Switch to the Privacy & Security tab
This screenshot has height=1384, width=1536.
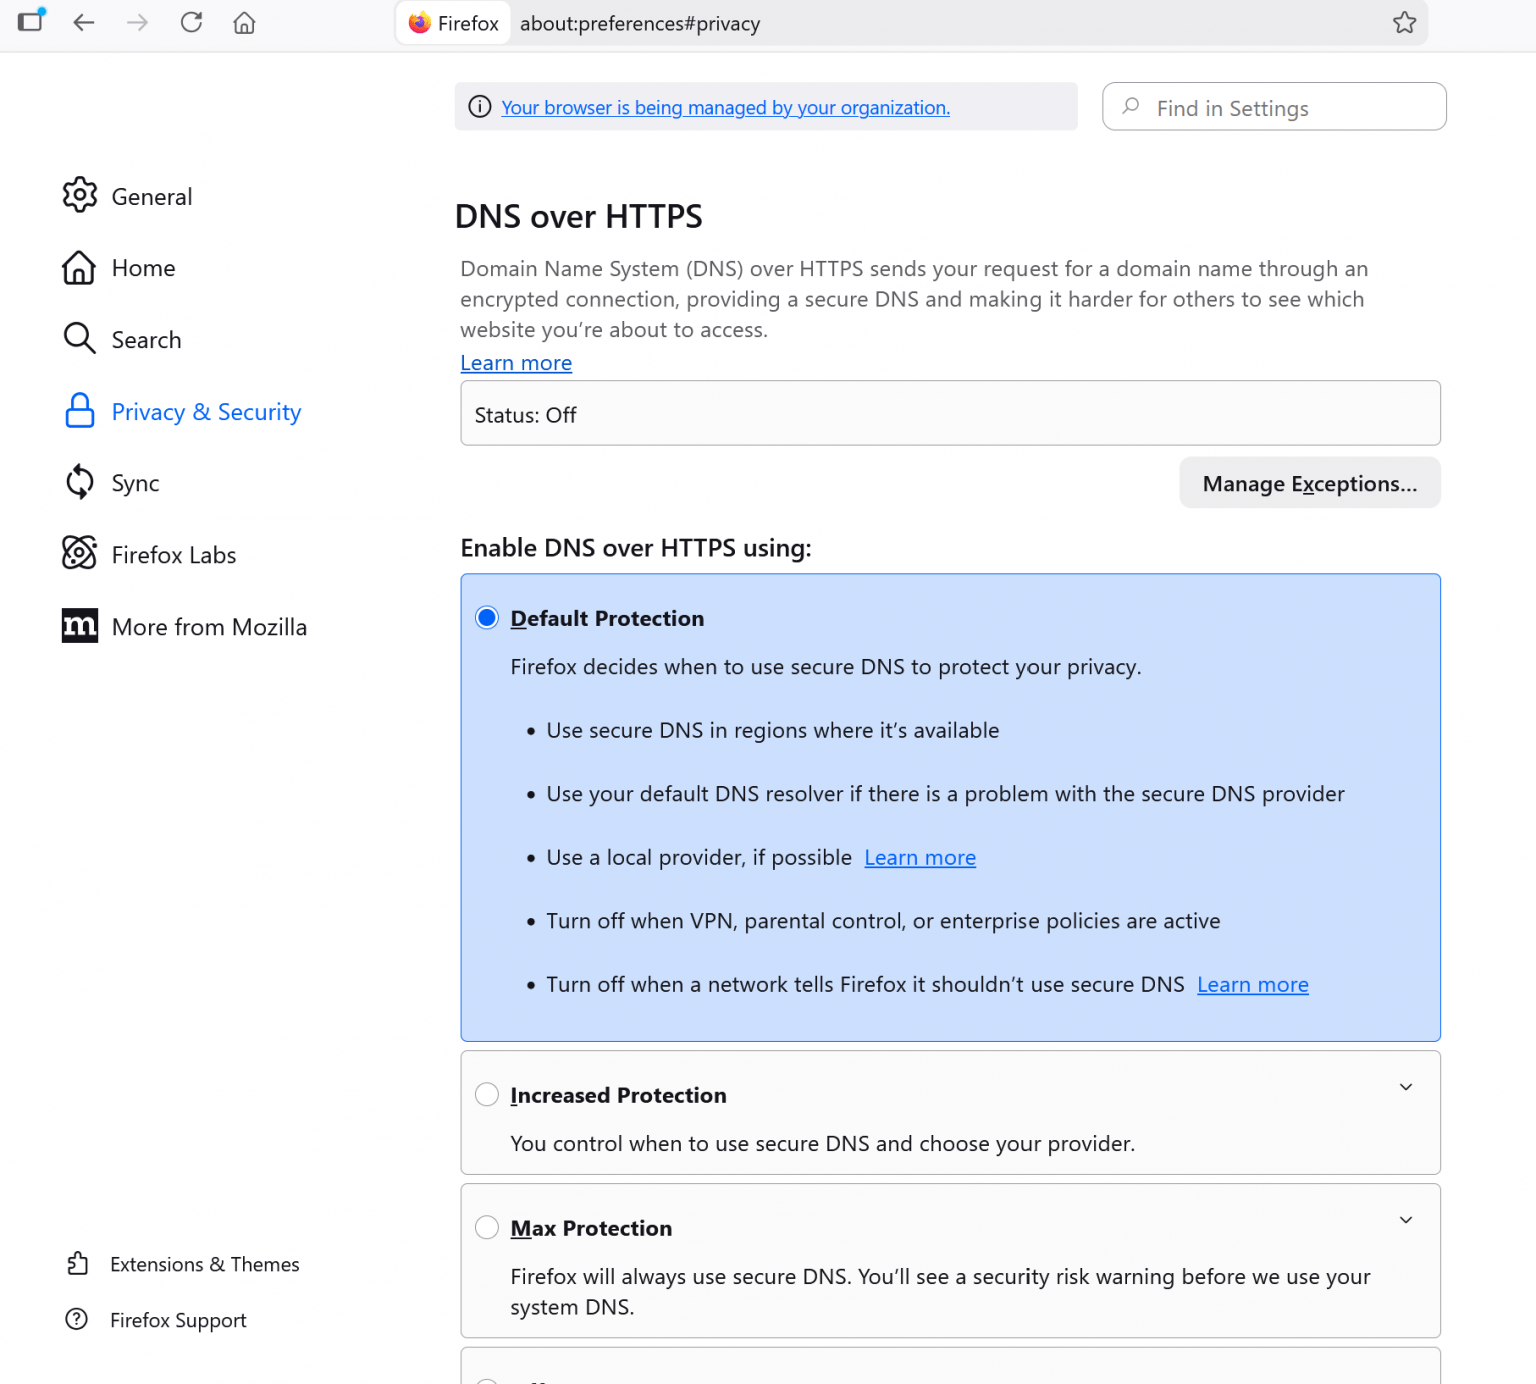click(205, 411)
